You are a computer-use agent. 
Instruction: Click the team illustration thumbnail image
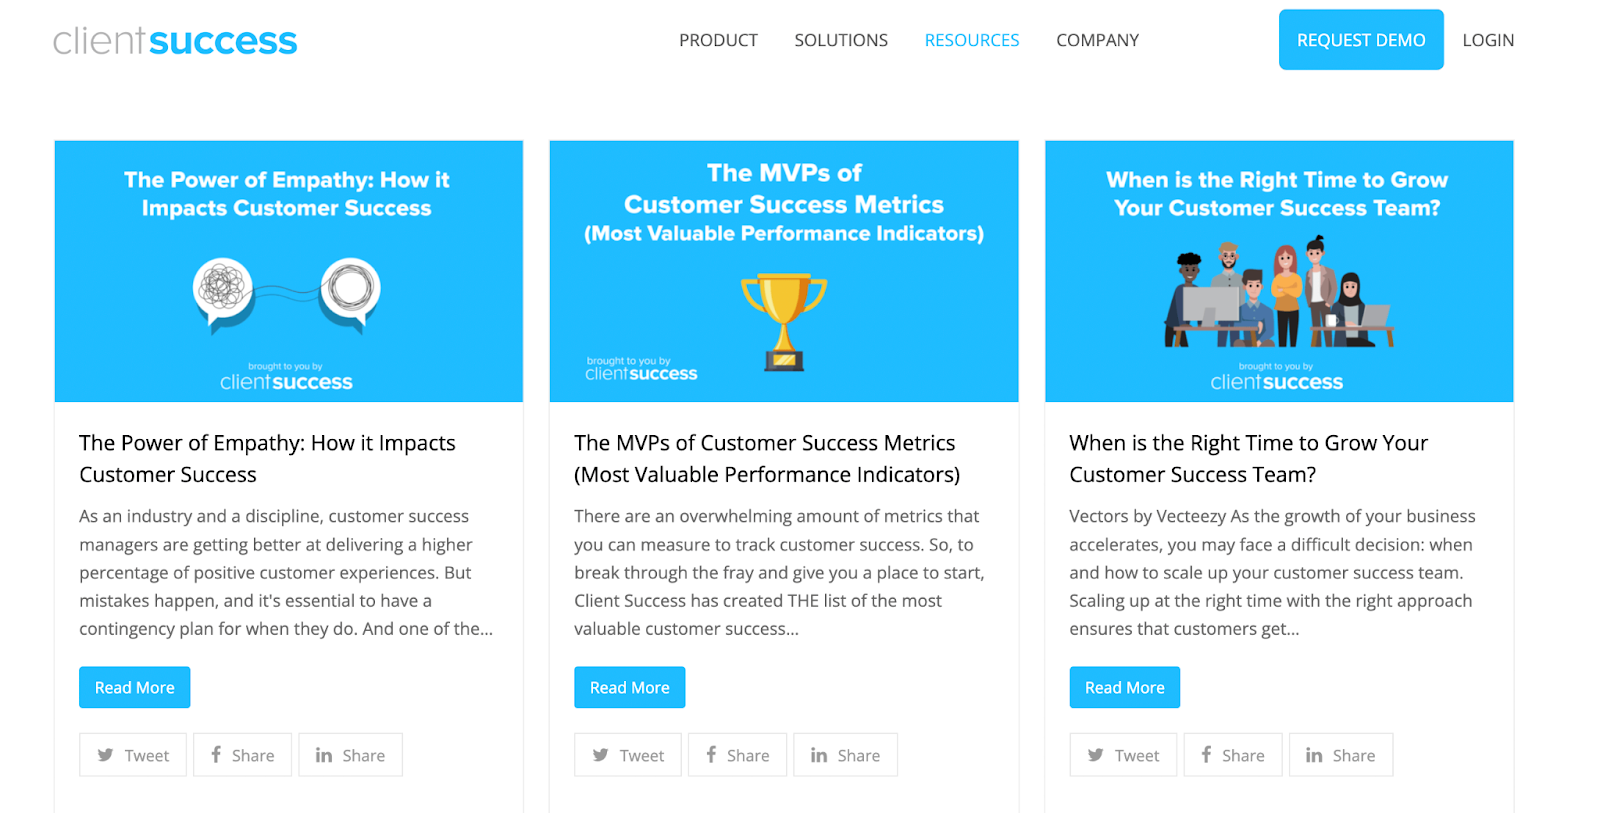(x=1278, y=271)
